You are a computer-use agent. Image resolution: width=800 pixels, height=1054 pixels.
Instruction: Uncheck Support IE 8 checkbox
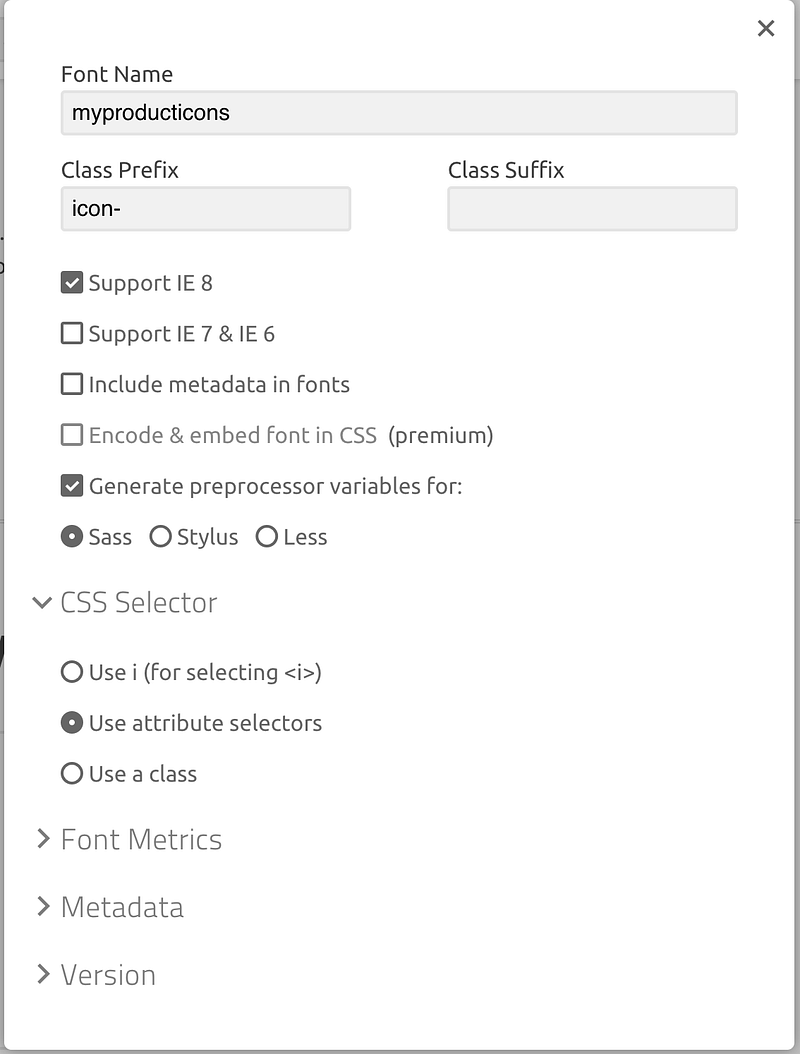coord(72,283)
